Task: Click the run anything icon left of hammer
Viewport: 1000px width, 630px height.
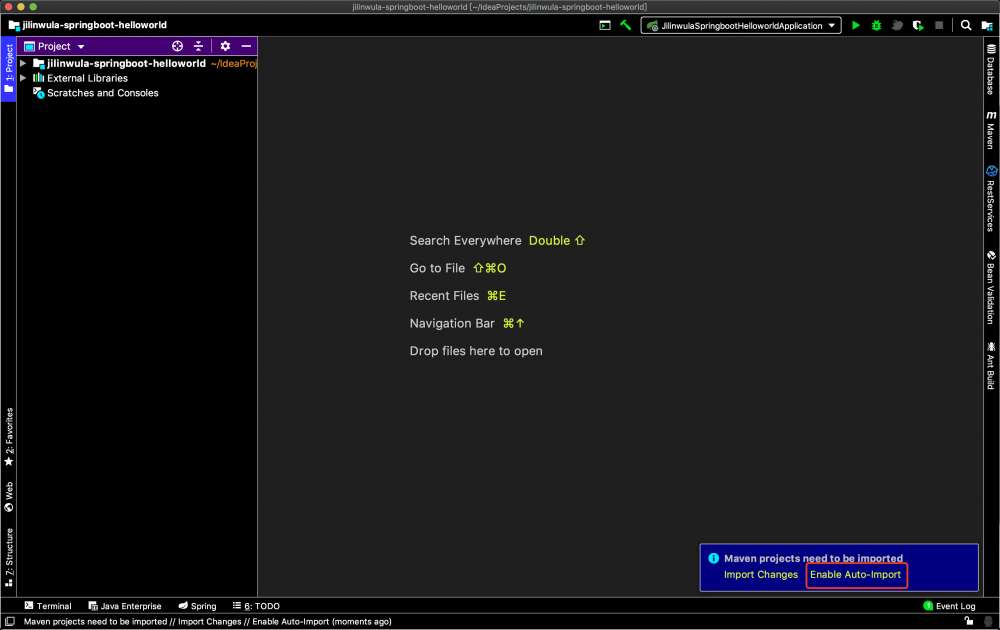Action: click(605, 26)
